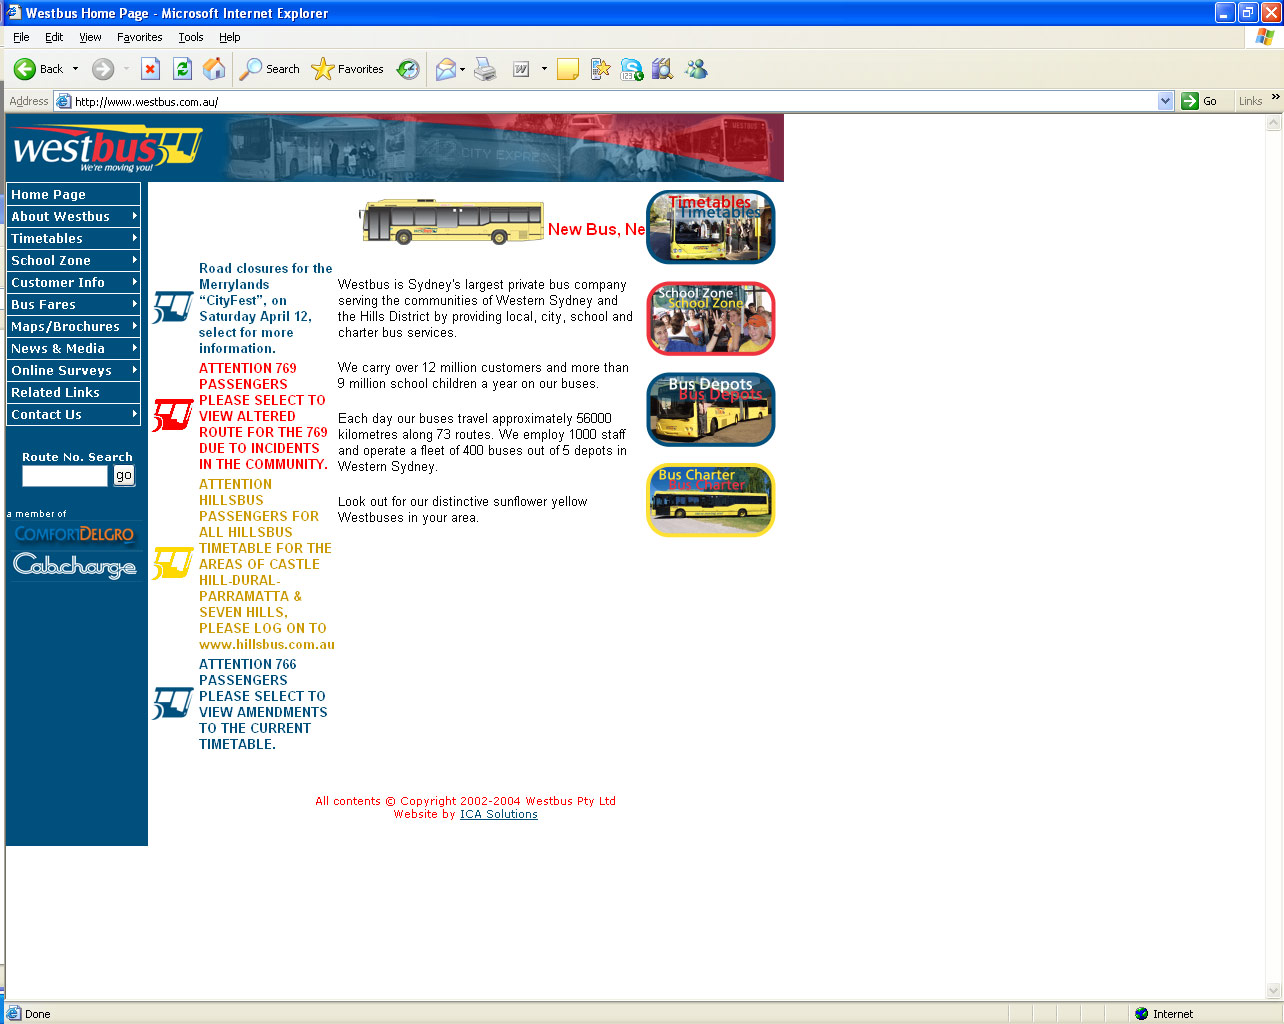Open the Messenger people icon

coord(696,69)
